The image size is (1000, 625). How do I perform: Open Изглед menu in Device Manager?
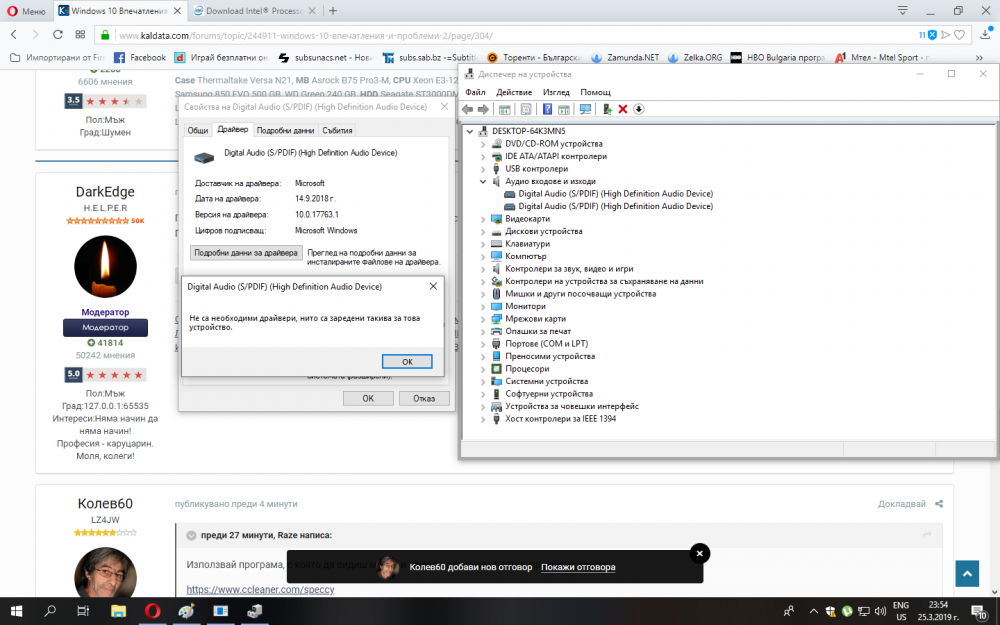click(556, 92)
